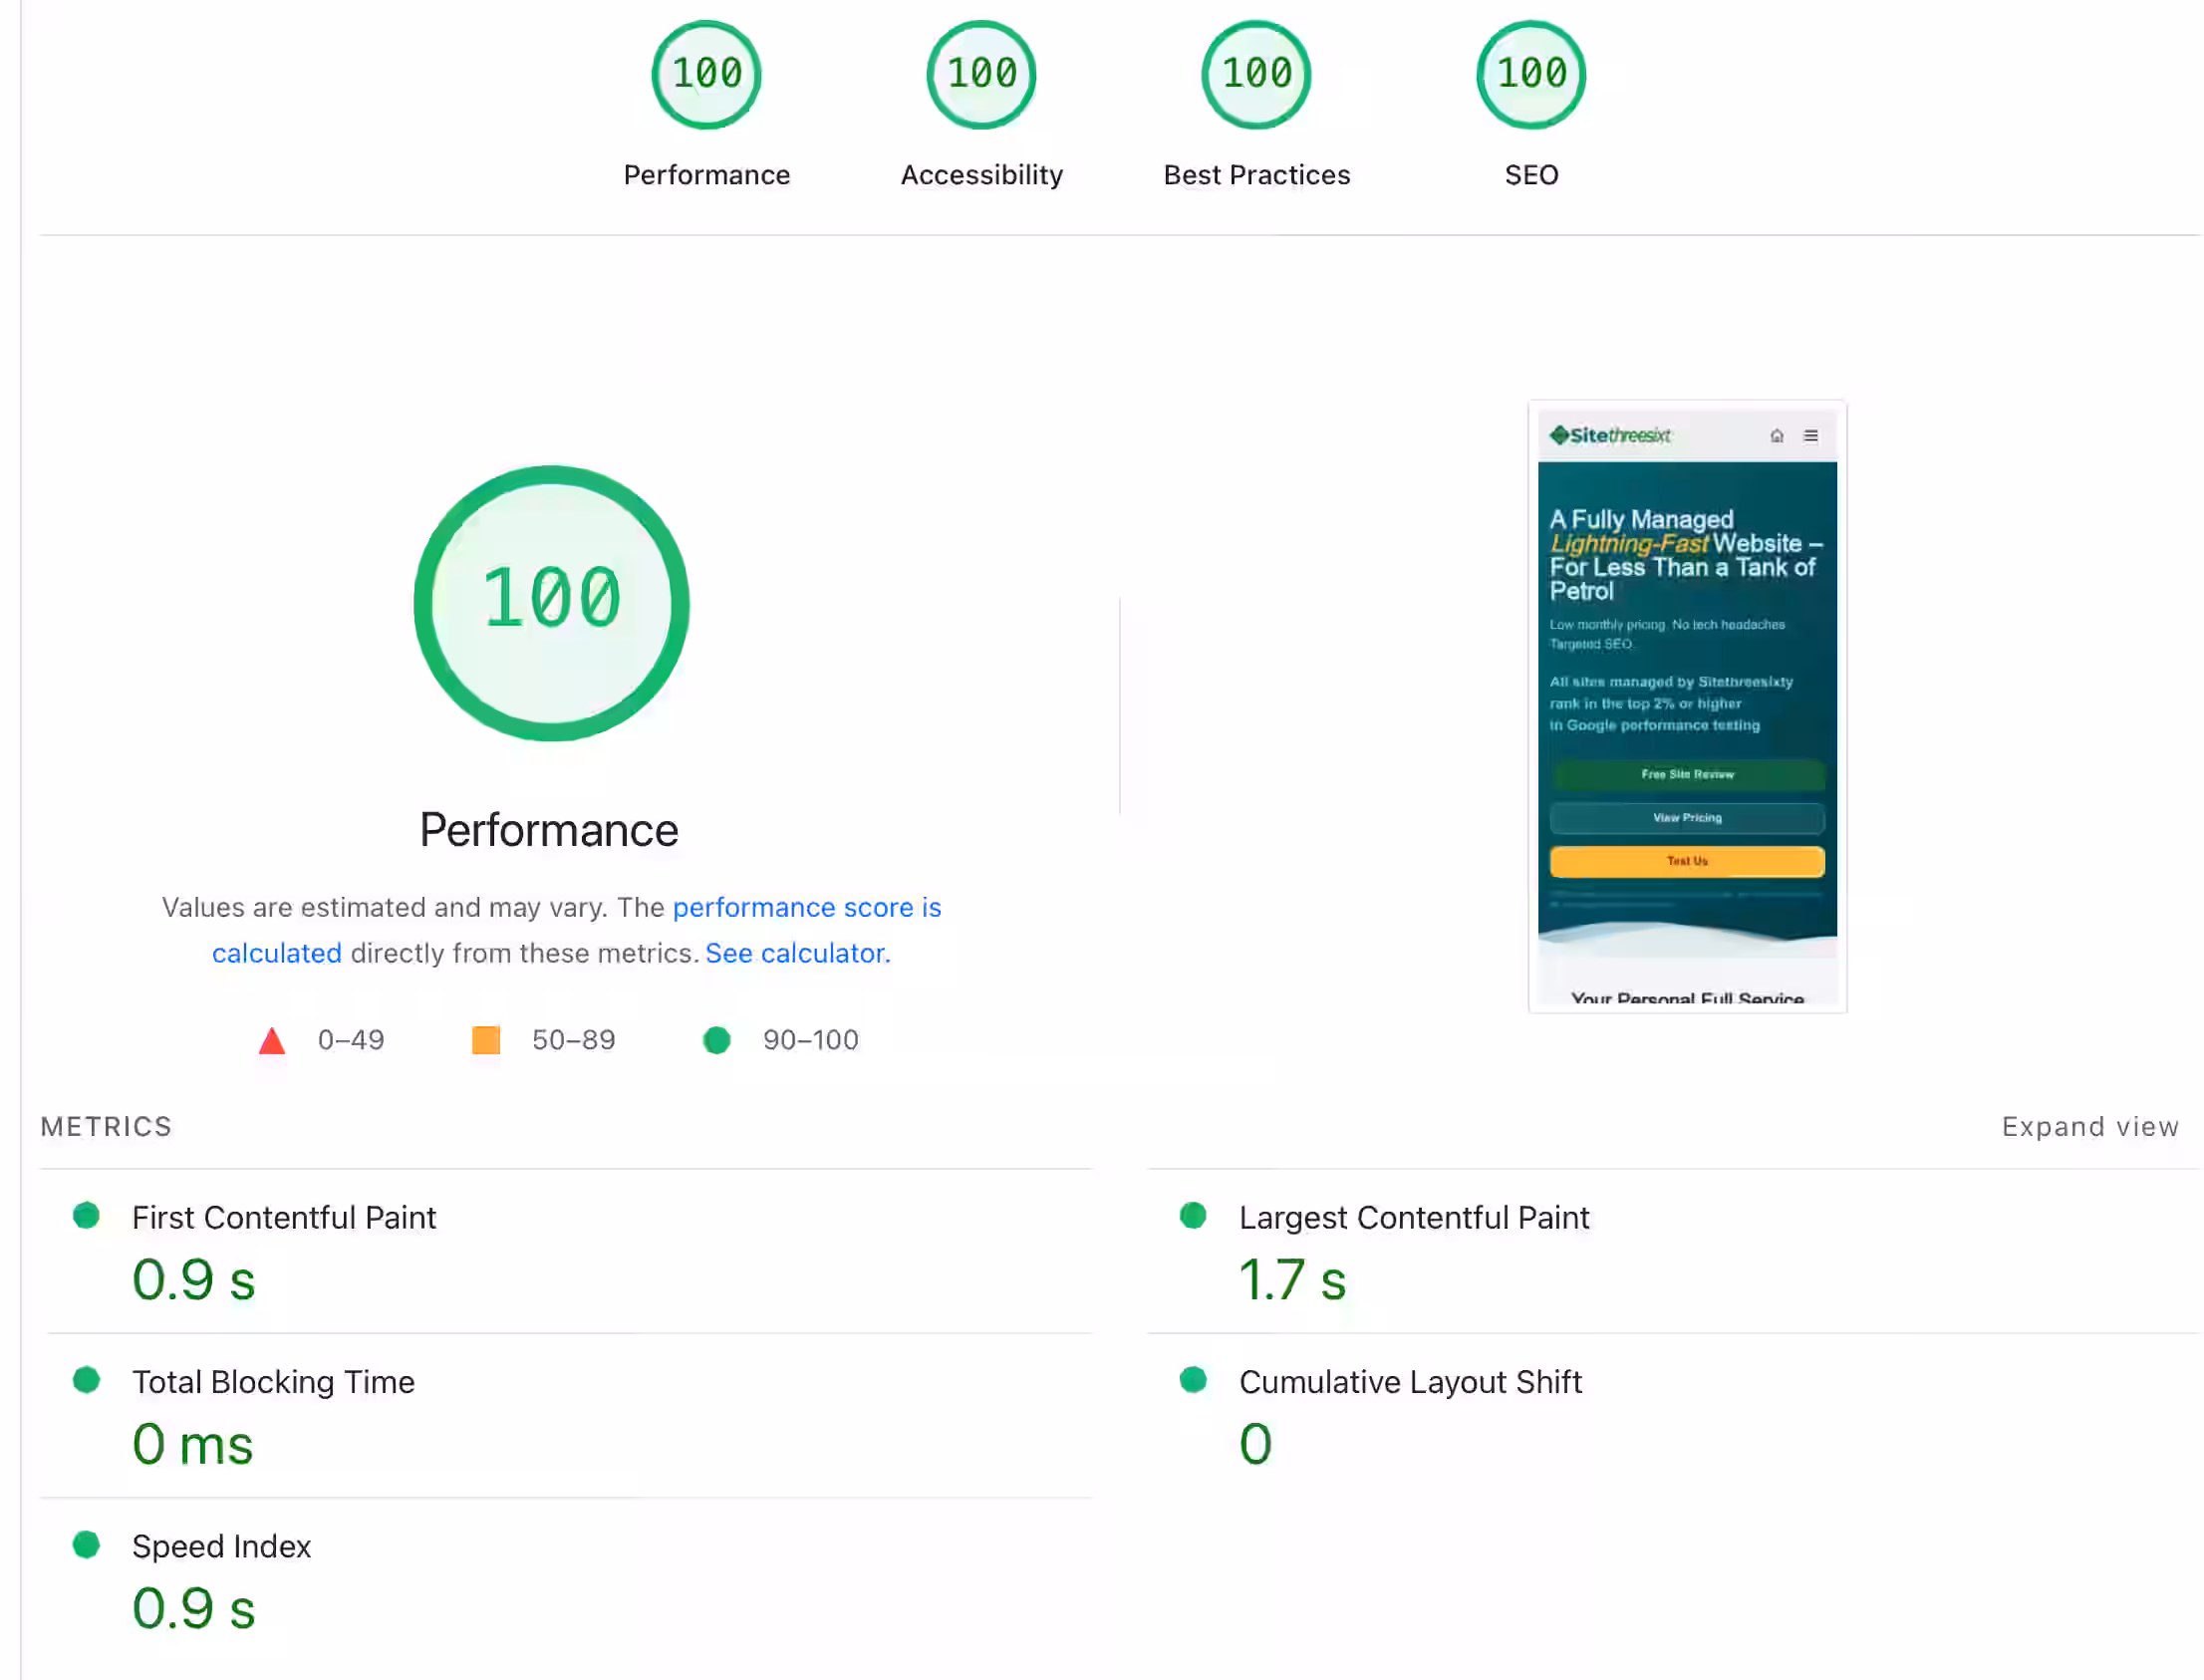Viewport: 2204px width, 1680px height.
Task: Click the Accessibility score gauge
Action: tap(980, 74)
